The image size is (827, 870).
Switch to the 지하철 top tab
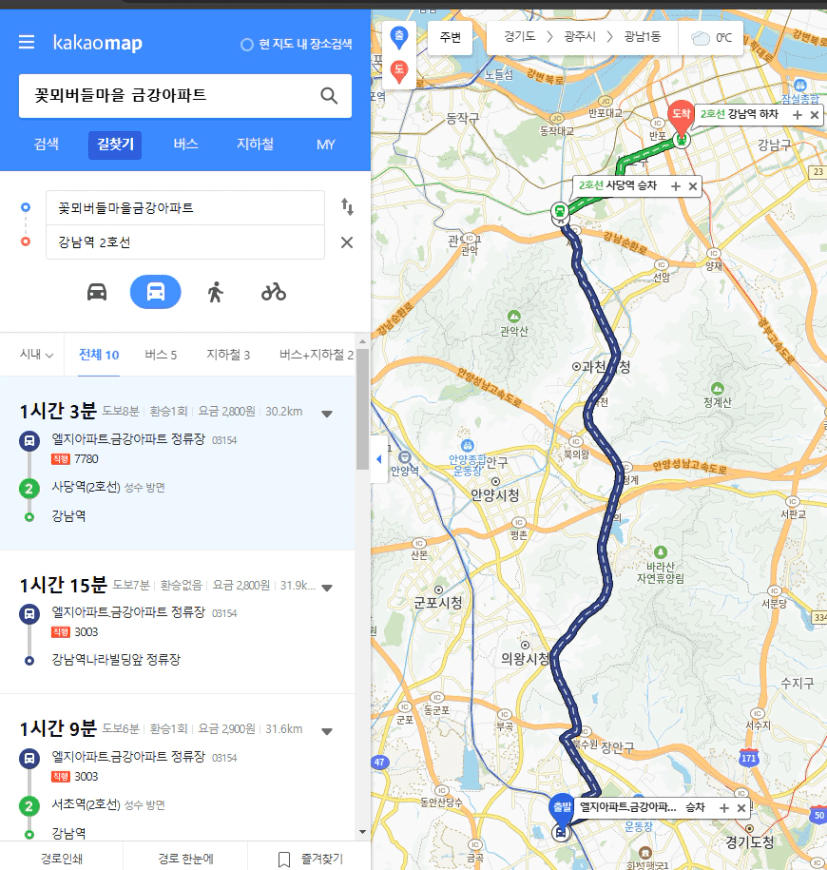point(255,144)
